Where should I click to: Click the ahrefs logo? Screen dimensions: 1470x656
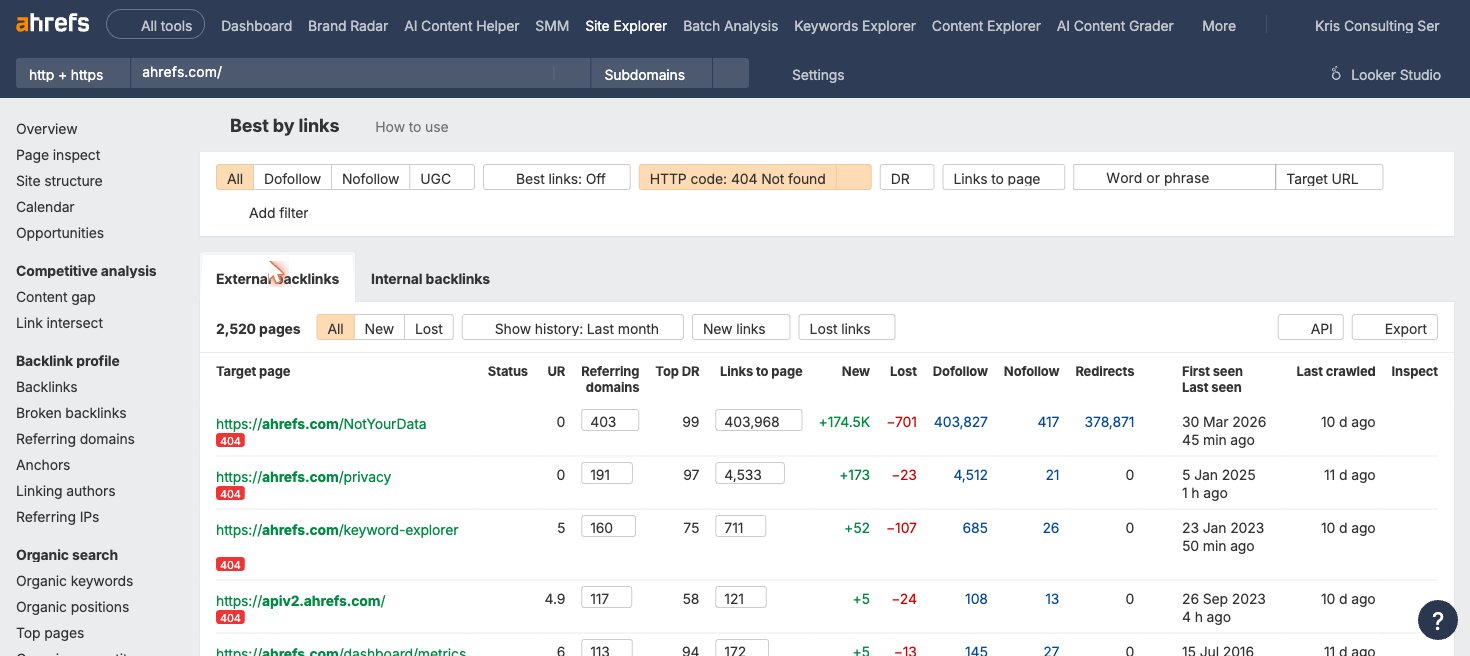point(53,23)
